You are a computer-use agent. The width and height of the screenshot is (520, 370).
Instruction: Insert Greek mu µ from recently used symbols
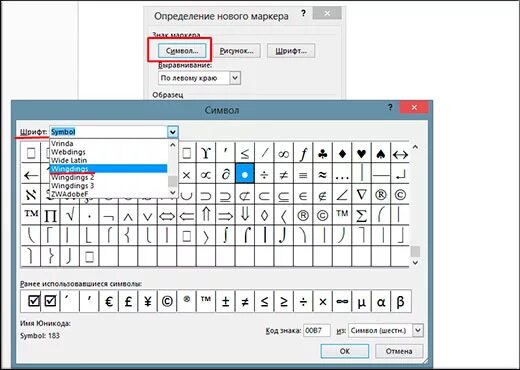[361, 301]
